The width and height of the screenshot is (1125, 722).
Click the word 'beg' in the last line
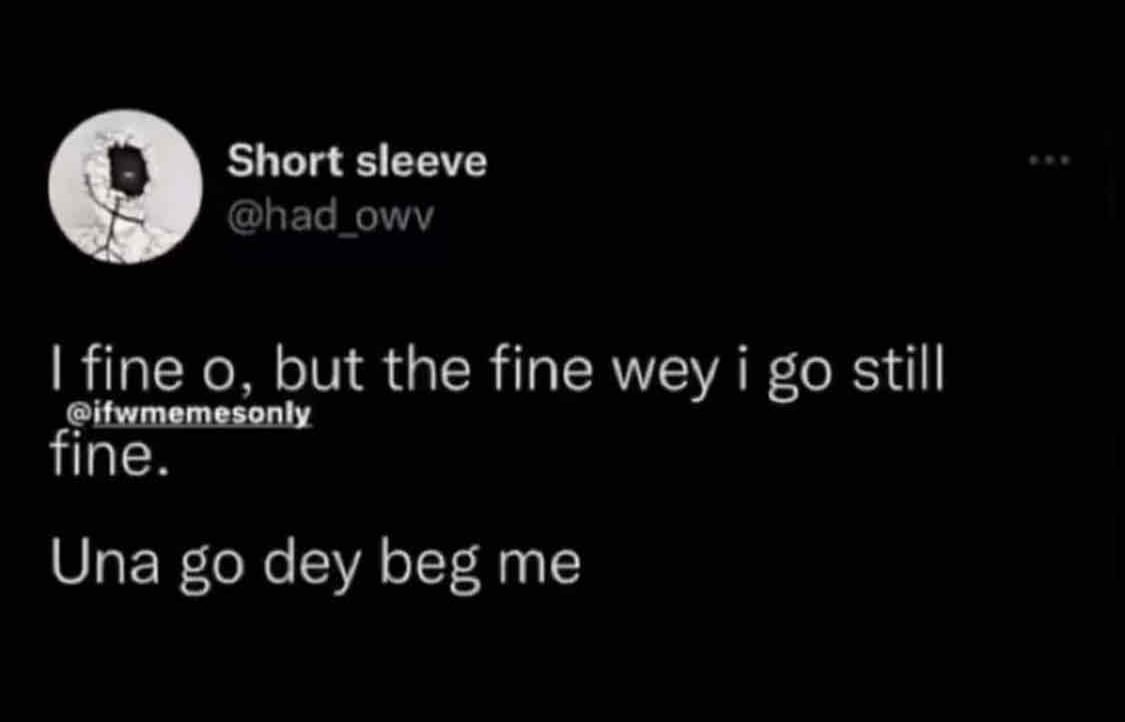[x=430, y=567]
